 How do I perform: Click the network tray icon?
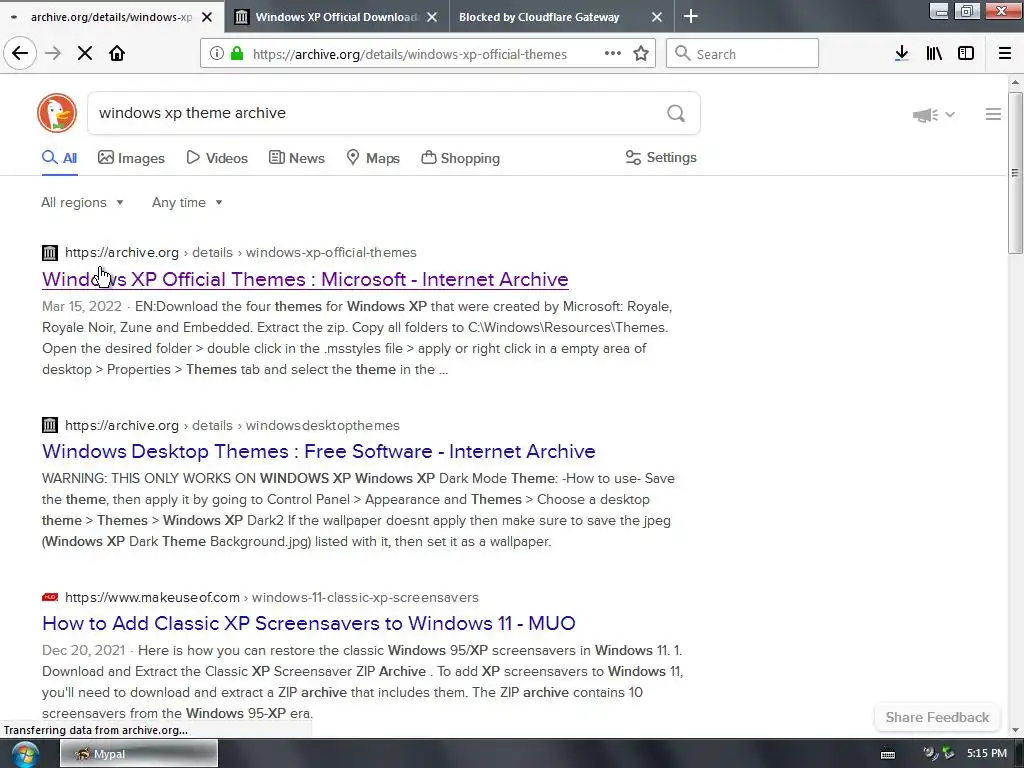(x=948, y=754)
